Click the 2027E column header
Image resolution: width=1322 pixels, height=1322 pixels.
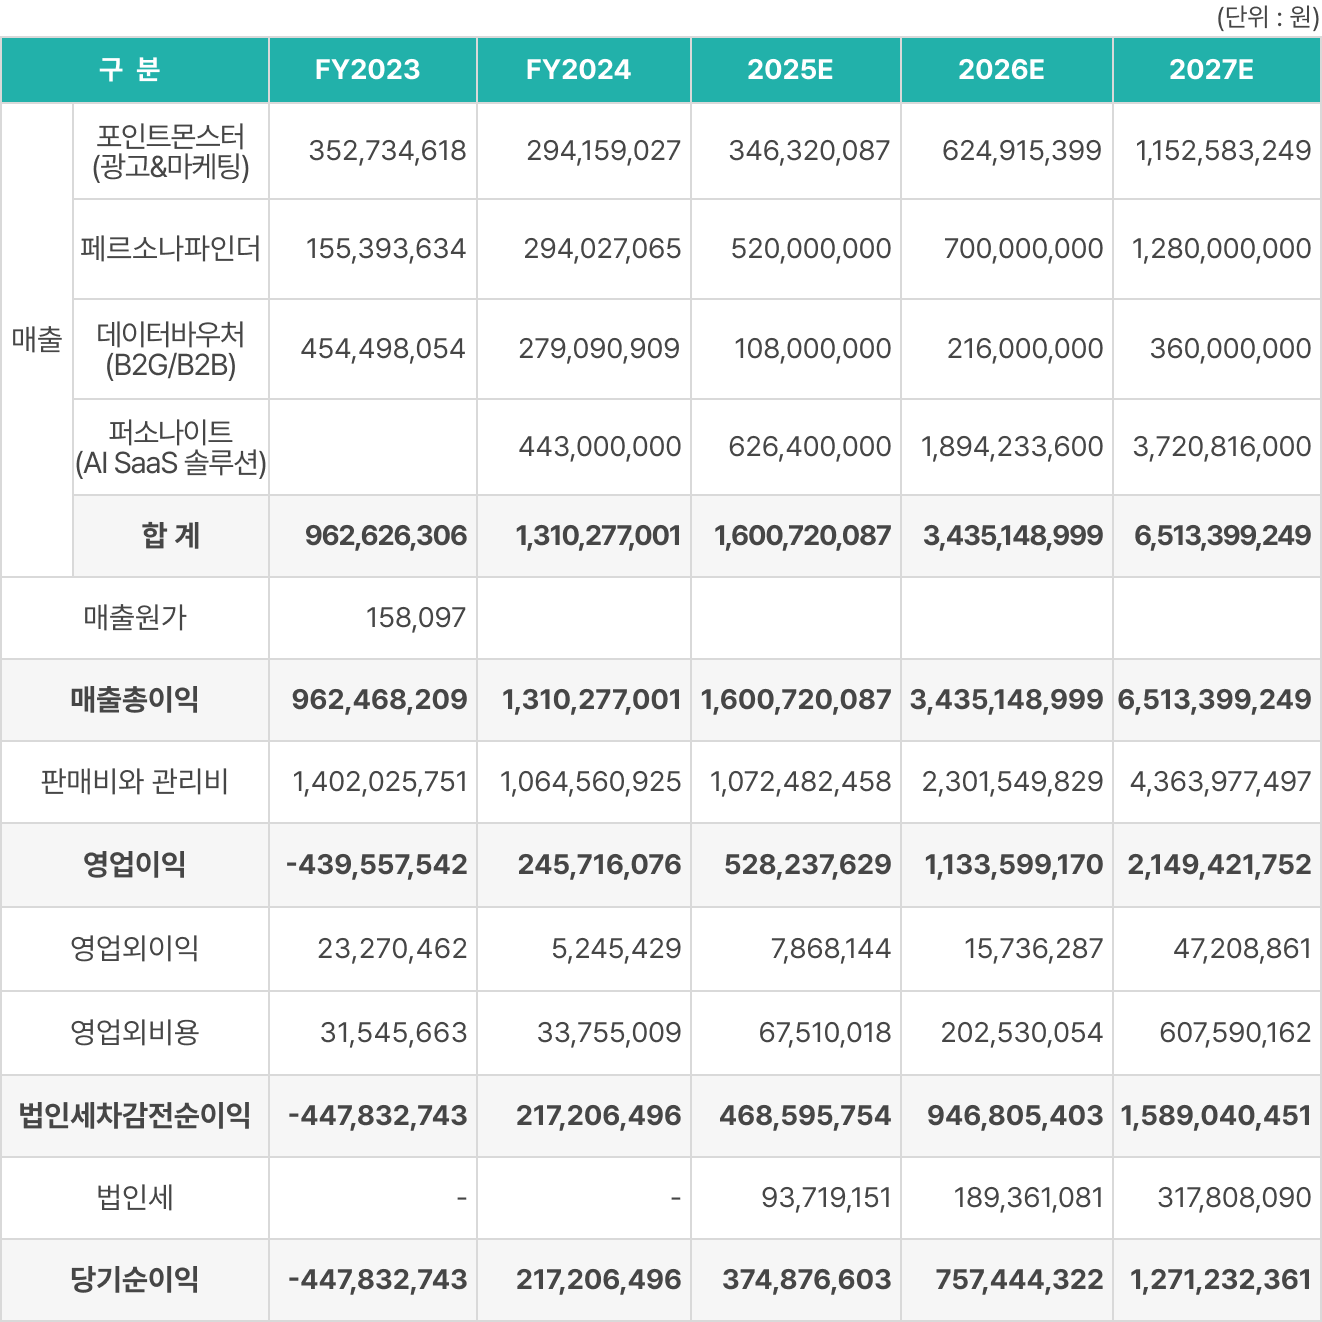(x=1211, y=70)
